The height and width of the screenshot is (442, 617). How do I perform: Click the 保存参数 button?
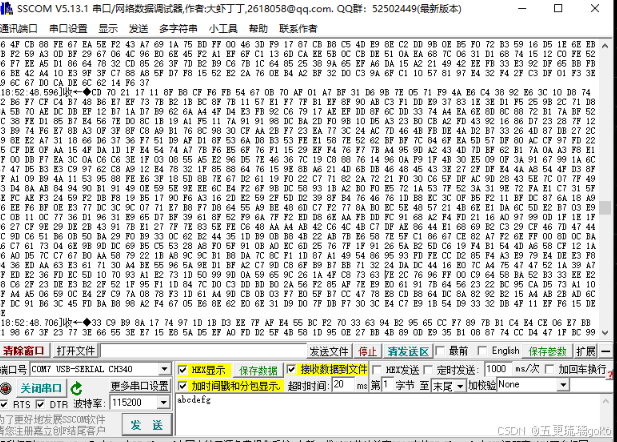[547, 351]
